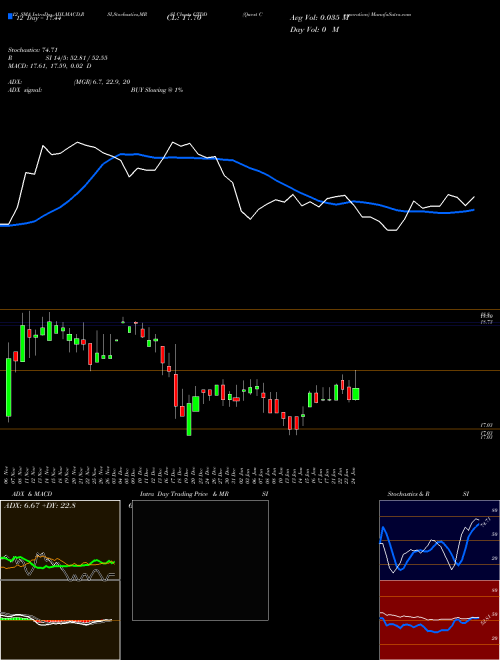Open the red RSI mini chart

[x=439, y=620]
